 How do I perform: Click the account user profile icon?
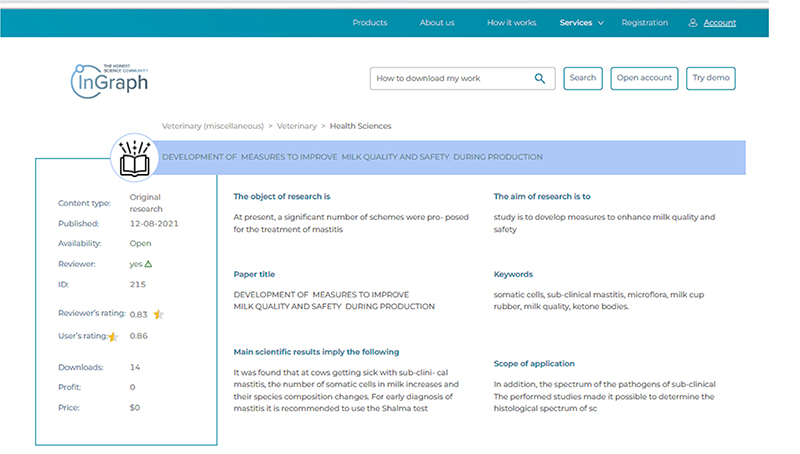pyautogui.click(x=693, y=23)
